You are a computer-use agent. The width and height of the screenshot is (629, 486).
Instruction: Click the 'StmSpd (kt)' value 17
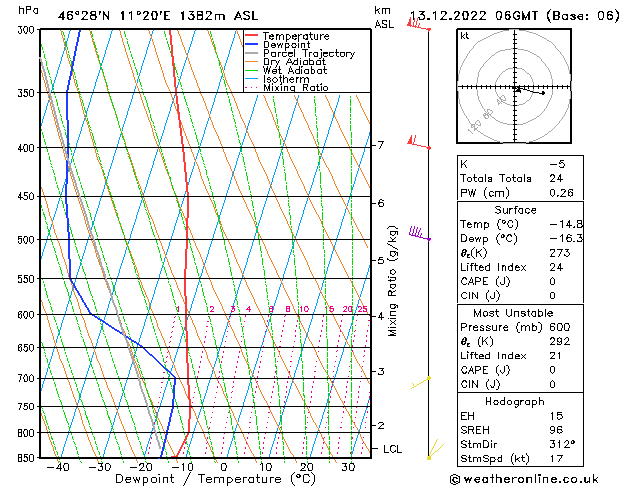click(556, 458)
